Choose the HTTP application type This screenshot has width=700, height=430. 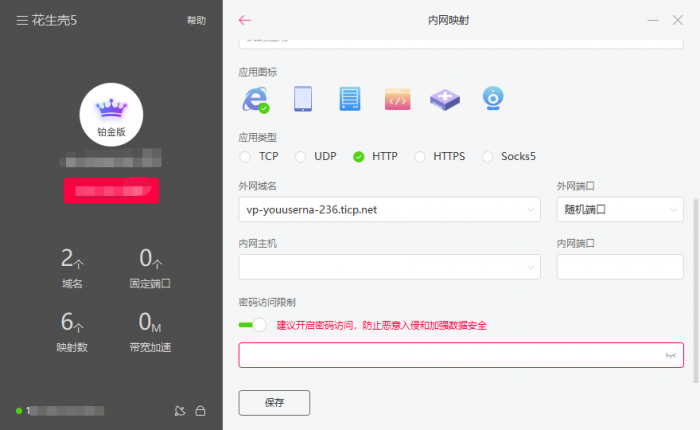tap(358, 157)
